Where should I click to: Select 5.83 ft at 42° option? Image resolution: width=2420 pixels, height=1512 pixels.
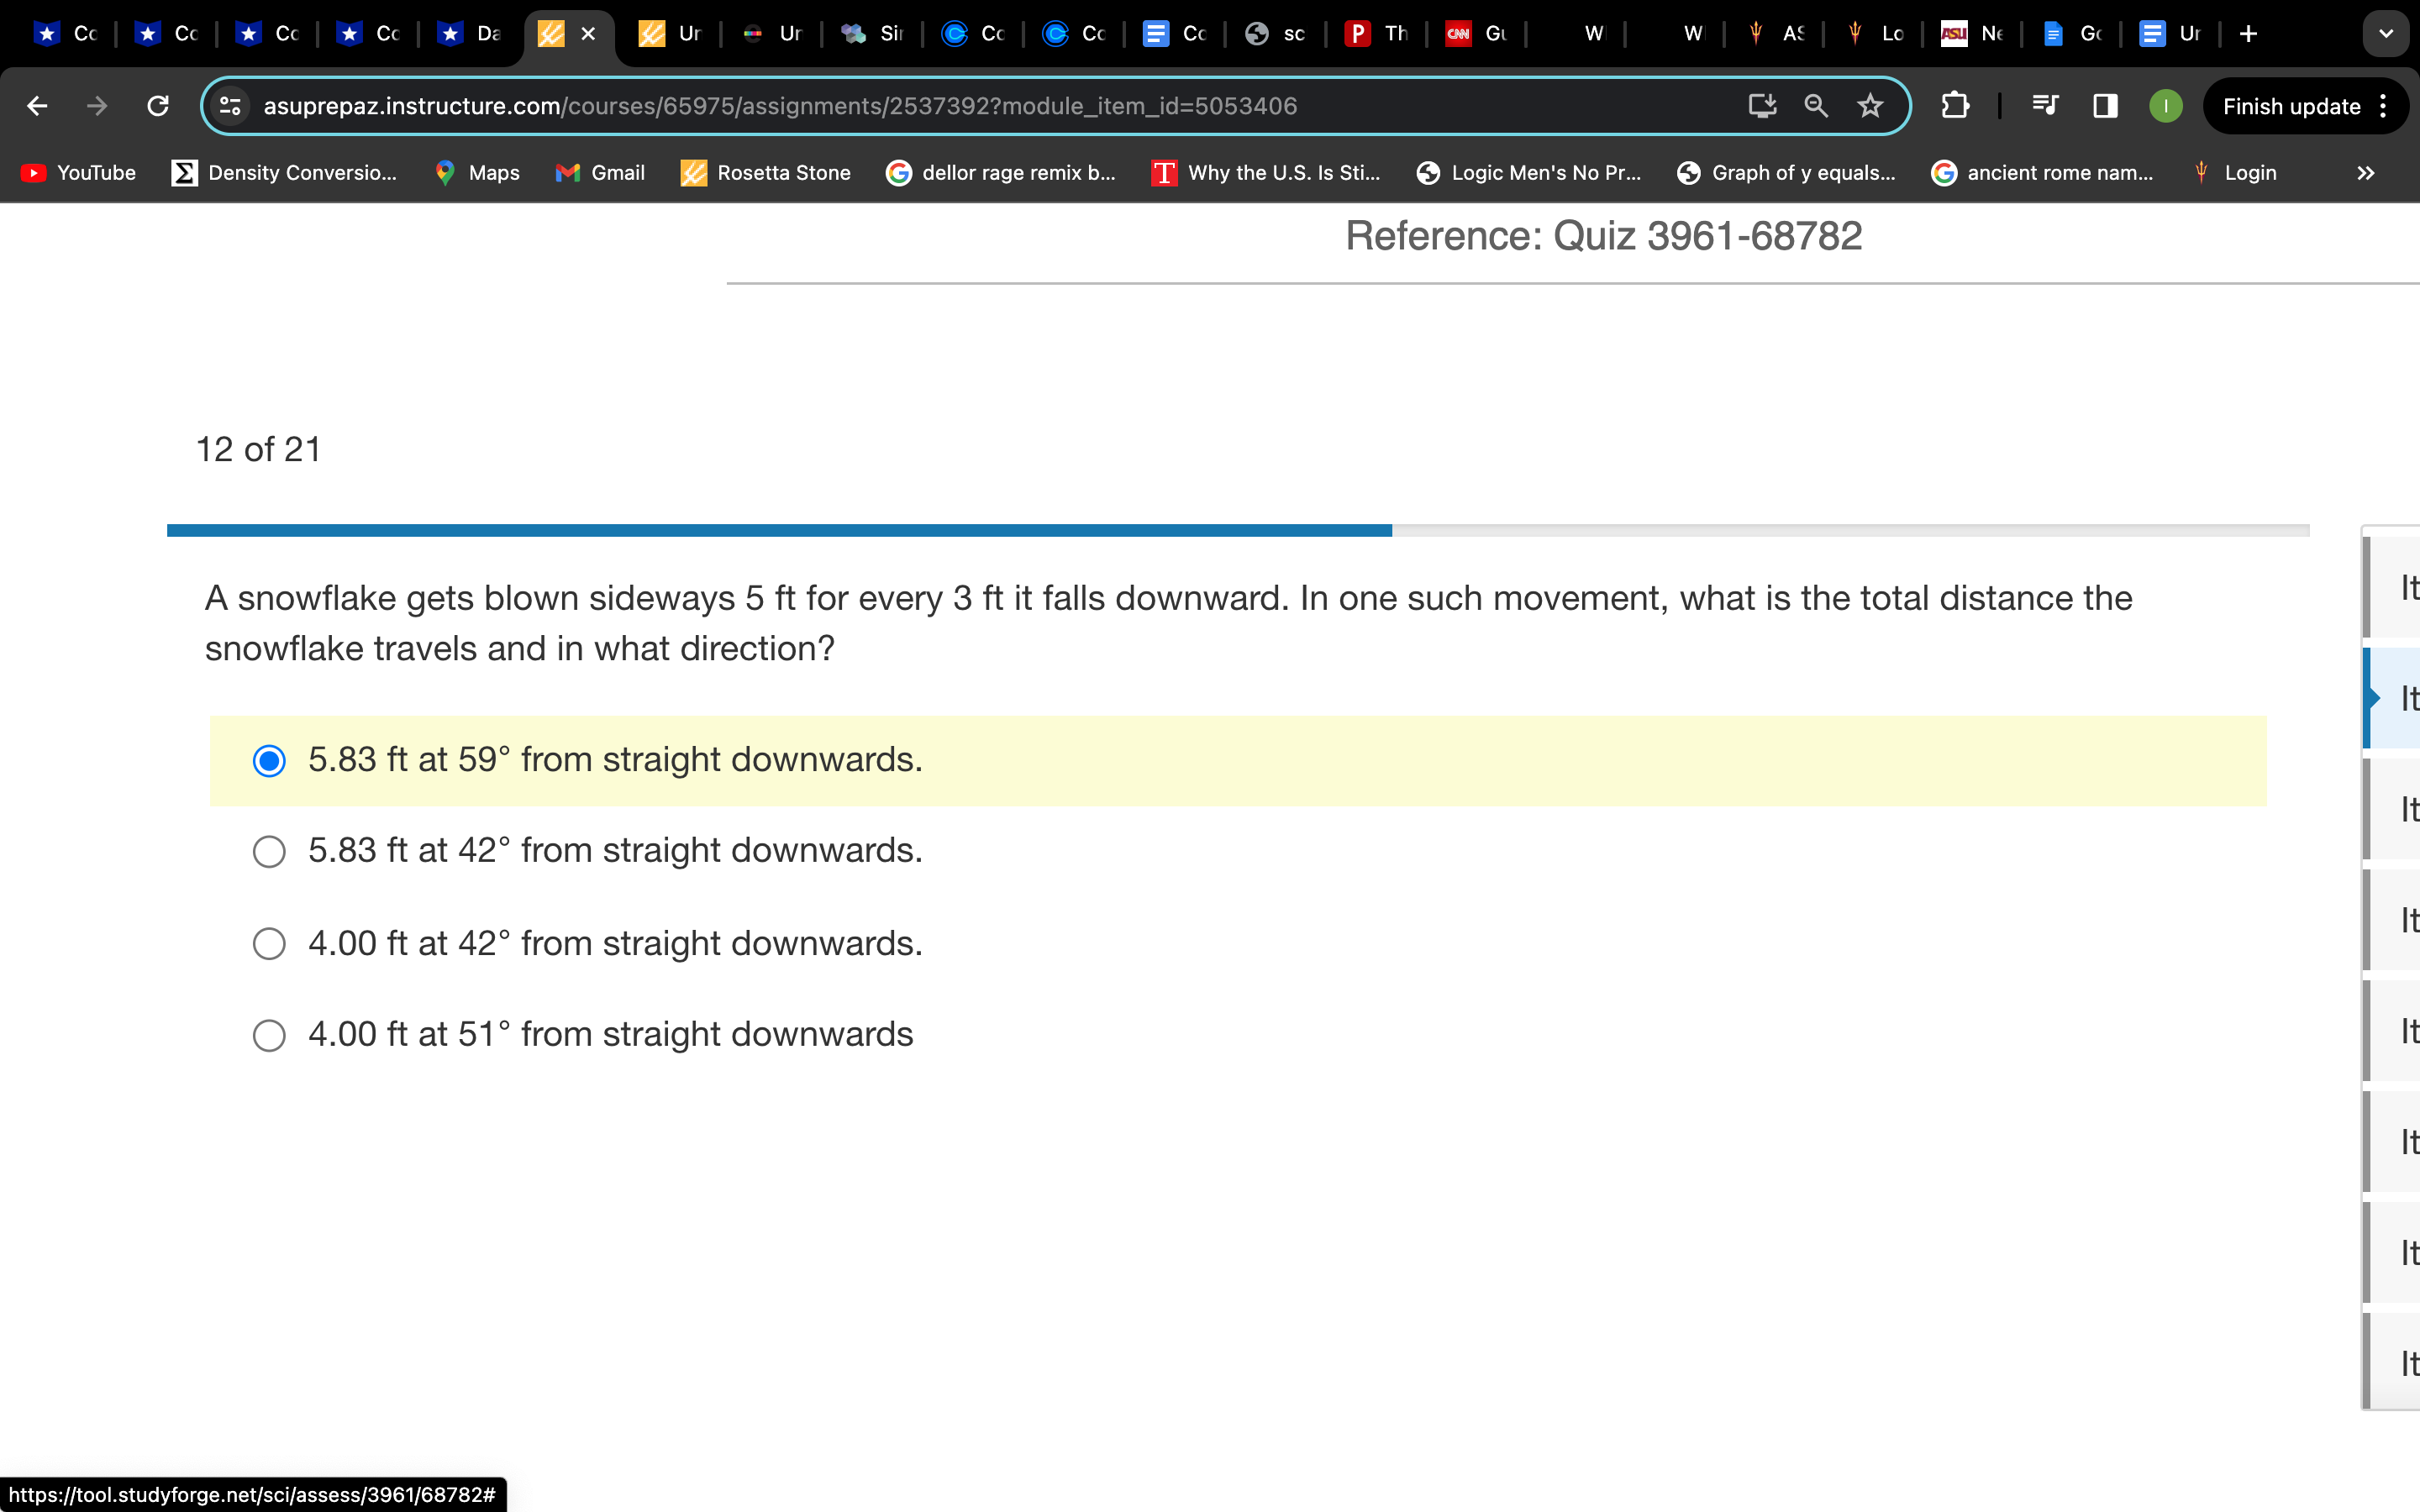[x=270, y=850]
